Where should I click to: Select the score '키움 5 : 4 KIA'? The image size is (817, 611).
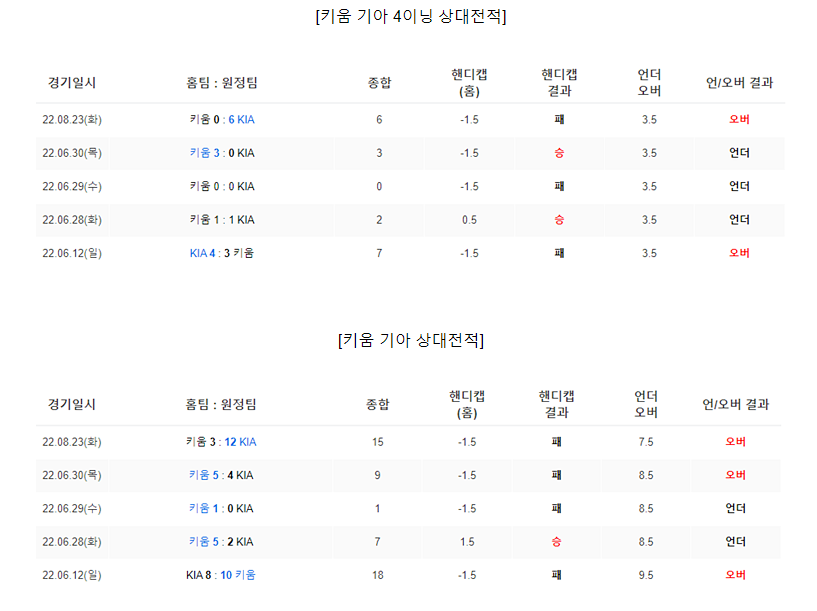[x=221, y=475]
